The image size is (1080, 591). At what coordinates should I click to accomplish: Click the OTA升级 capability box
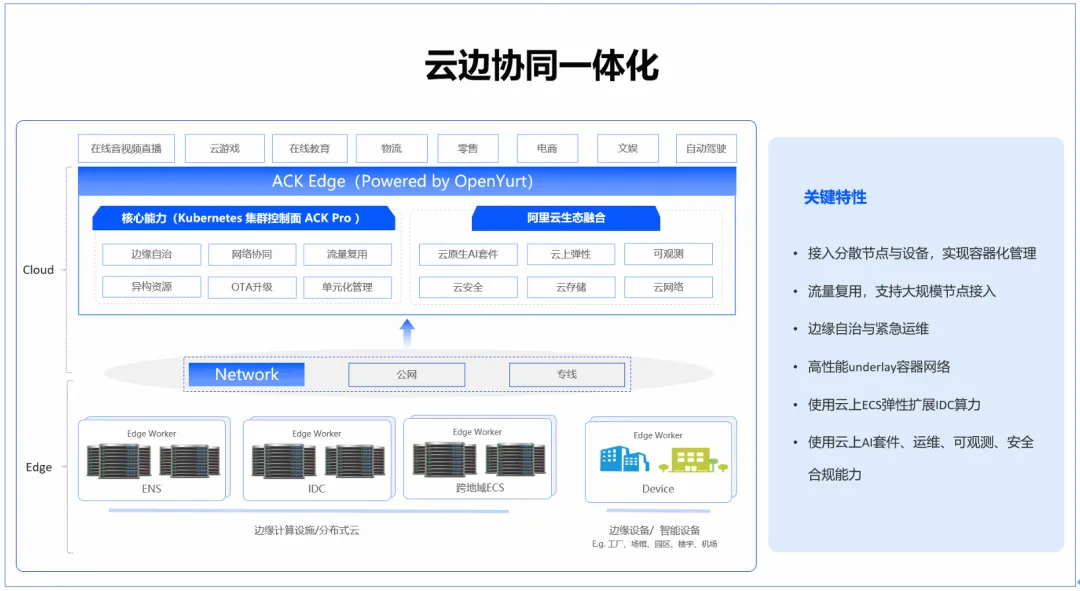point(251,287)
